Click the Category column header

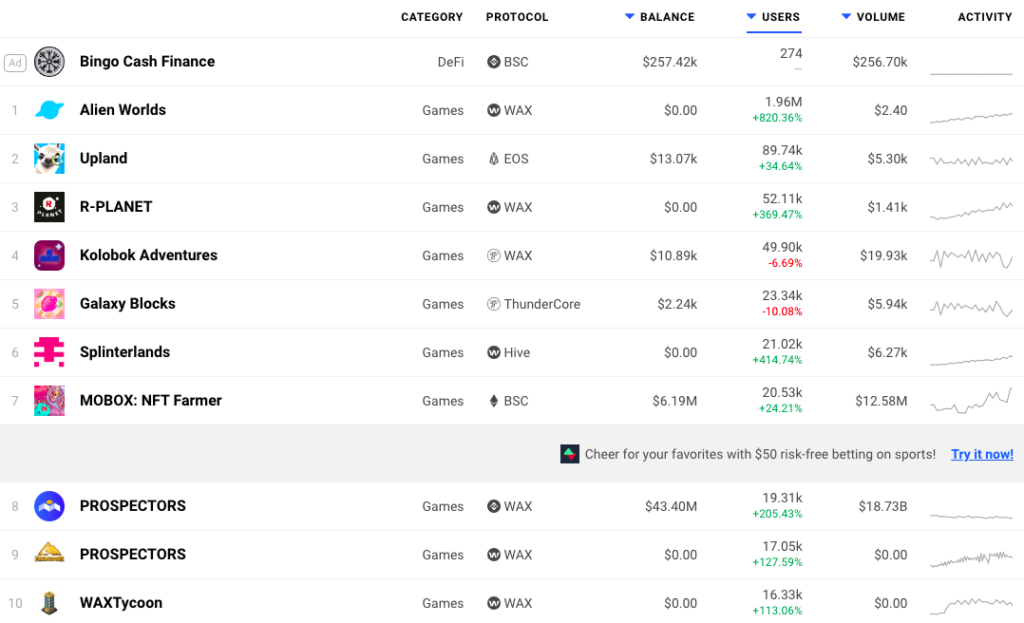pos(432,17)
